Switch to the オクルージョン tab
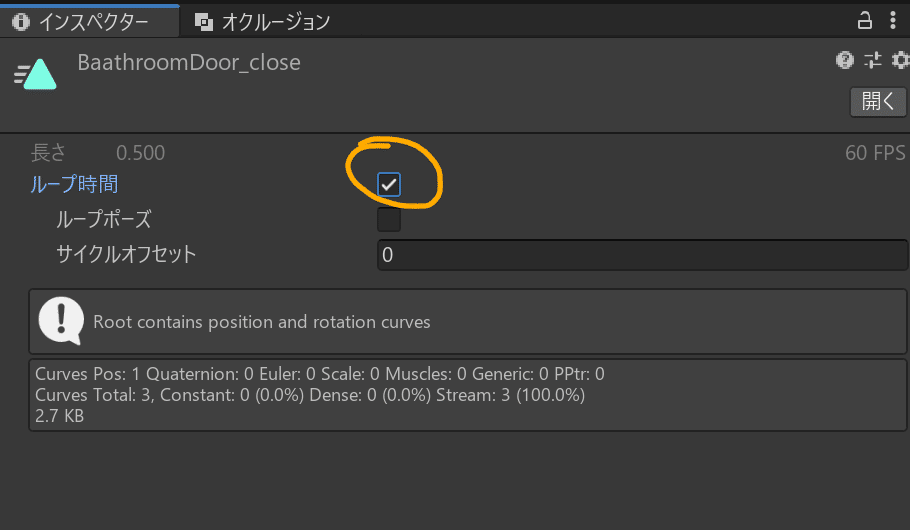The height and width of the screenshot is (530, 910). [275, 20]
